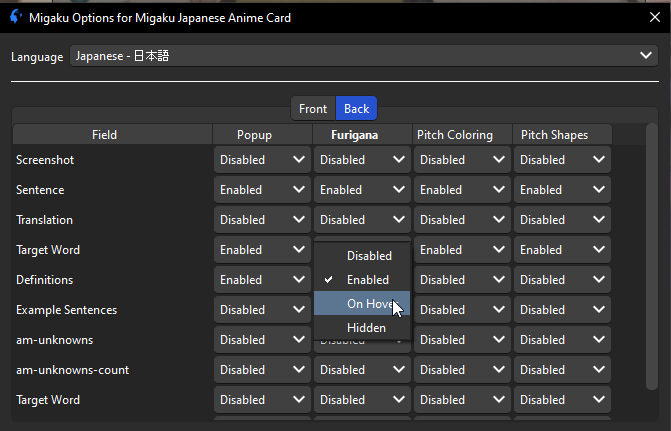Image resolution: width=671 pixels, height=431 pixels.
Task: Expand Sentence row Furigana dropdown
Action: tap(362, 190)
